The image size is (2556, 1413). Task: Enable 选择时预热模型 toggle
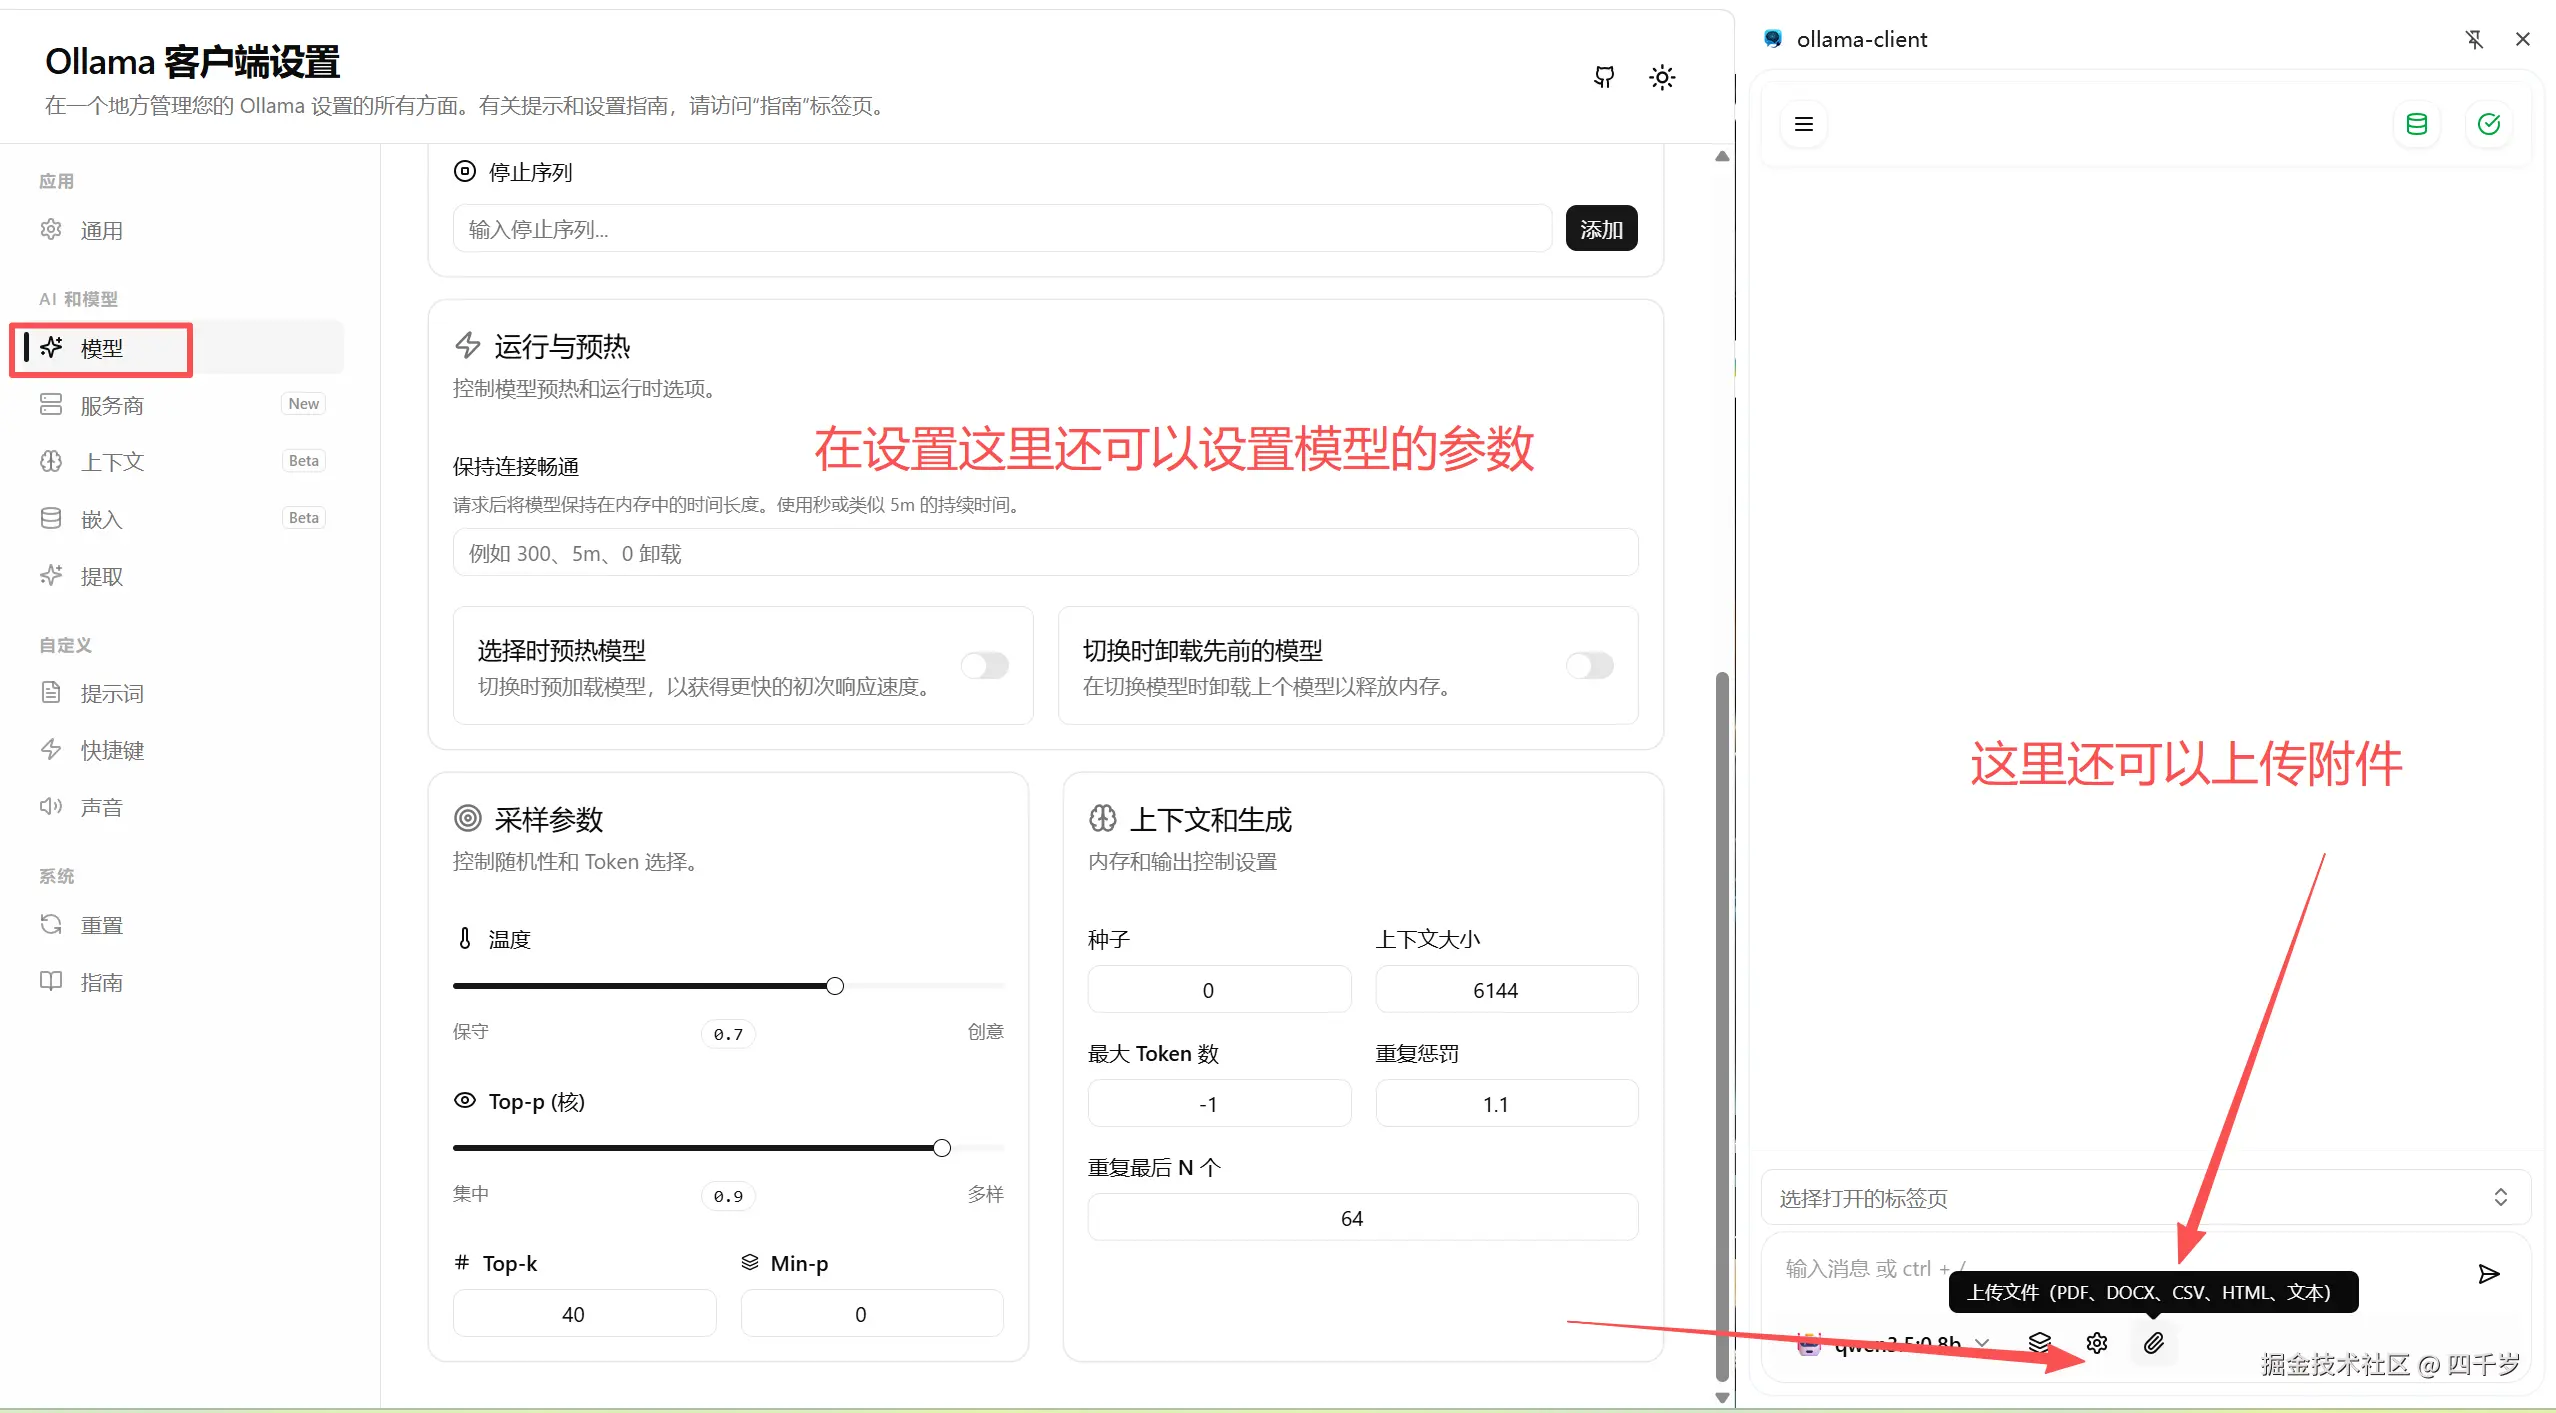[984, 666]
